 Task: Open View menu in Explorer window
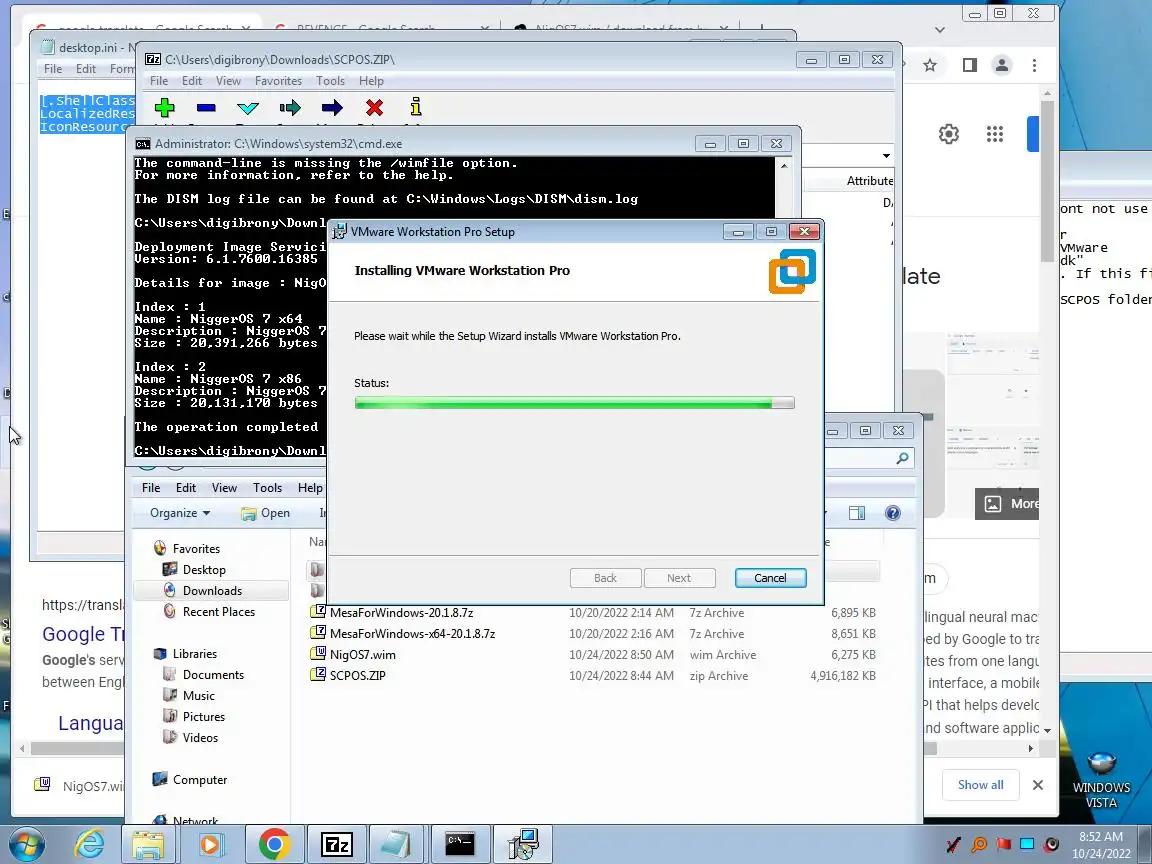[224, 488]
